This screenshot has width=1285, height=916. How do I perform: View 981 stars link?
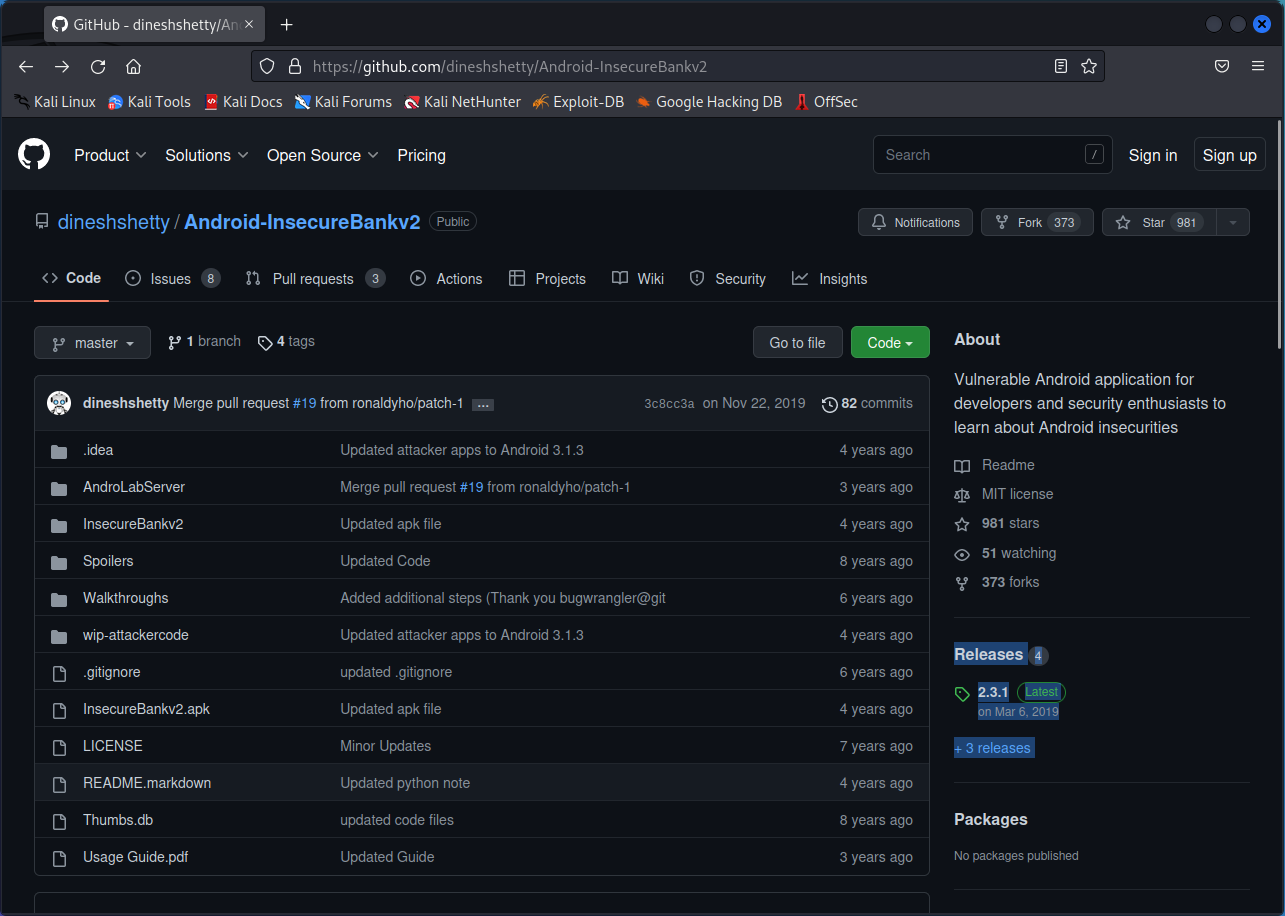pyautogui.click(x=997, y=523)
